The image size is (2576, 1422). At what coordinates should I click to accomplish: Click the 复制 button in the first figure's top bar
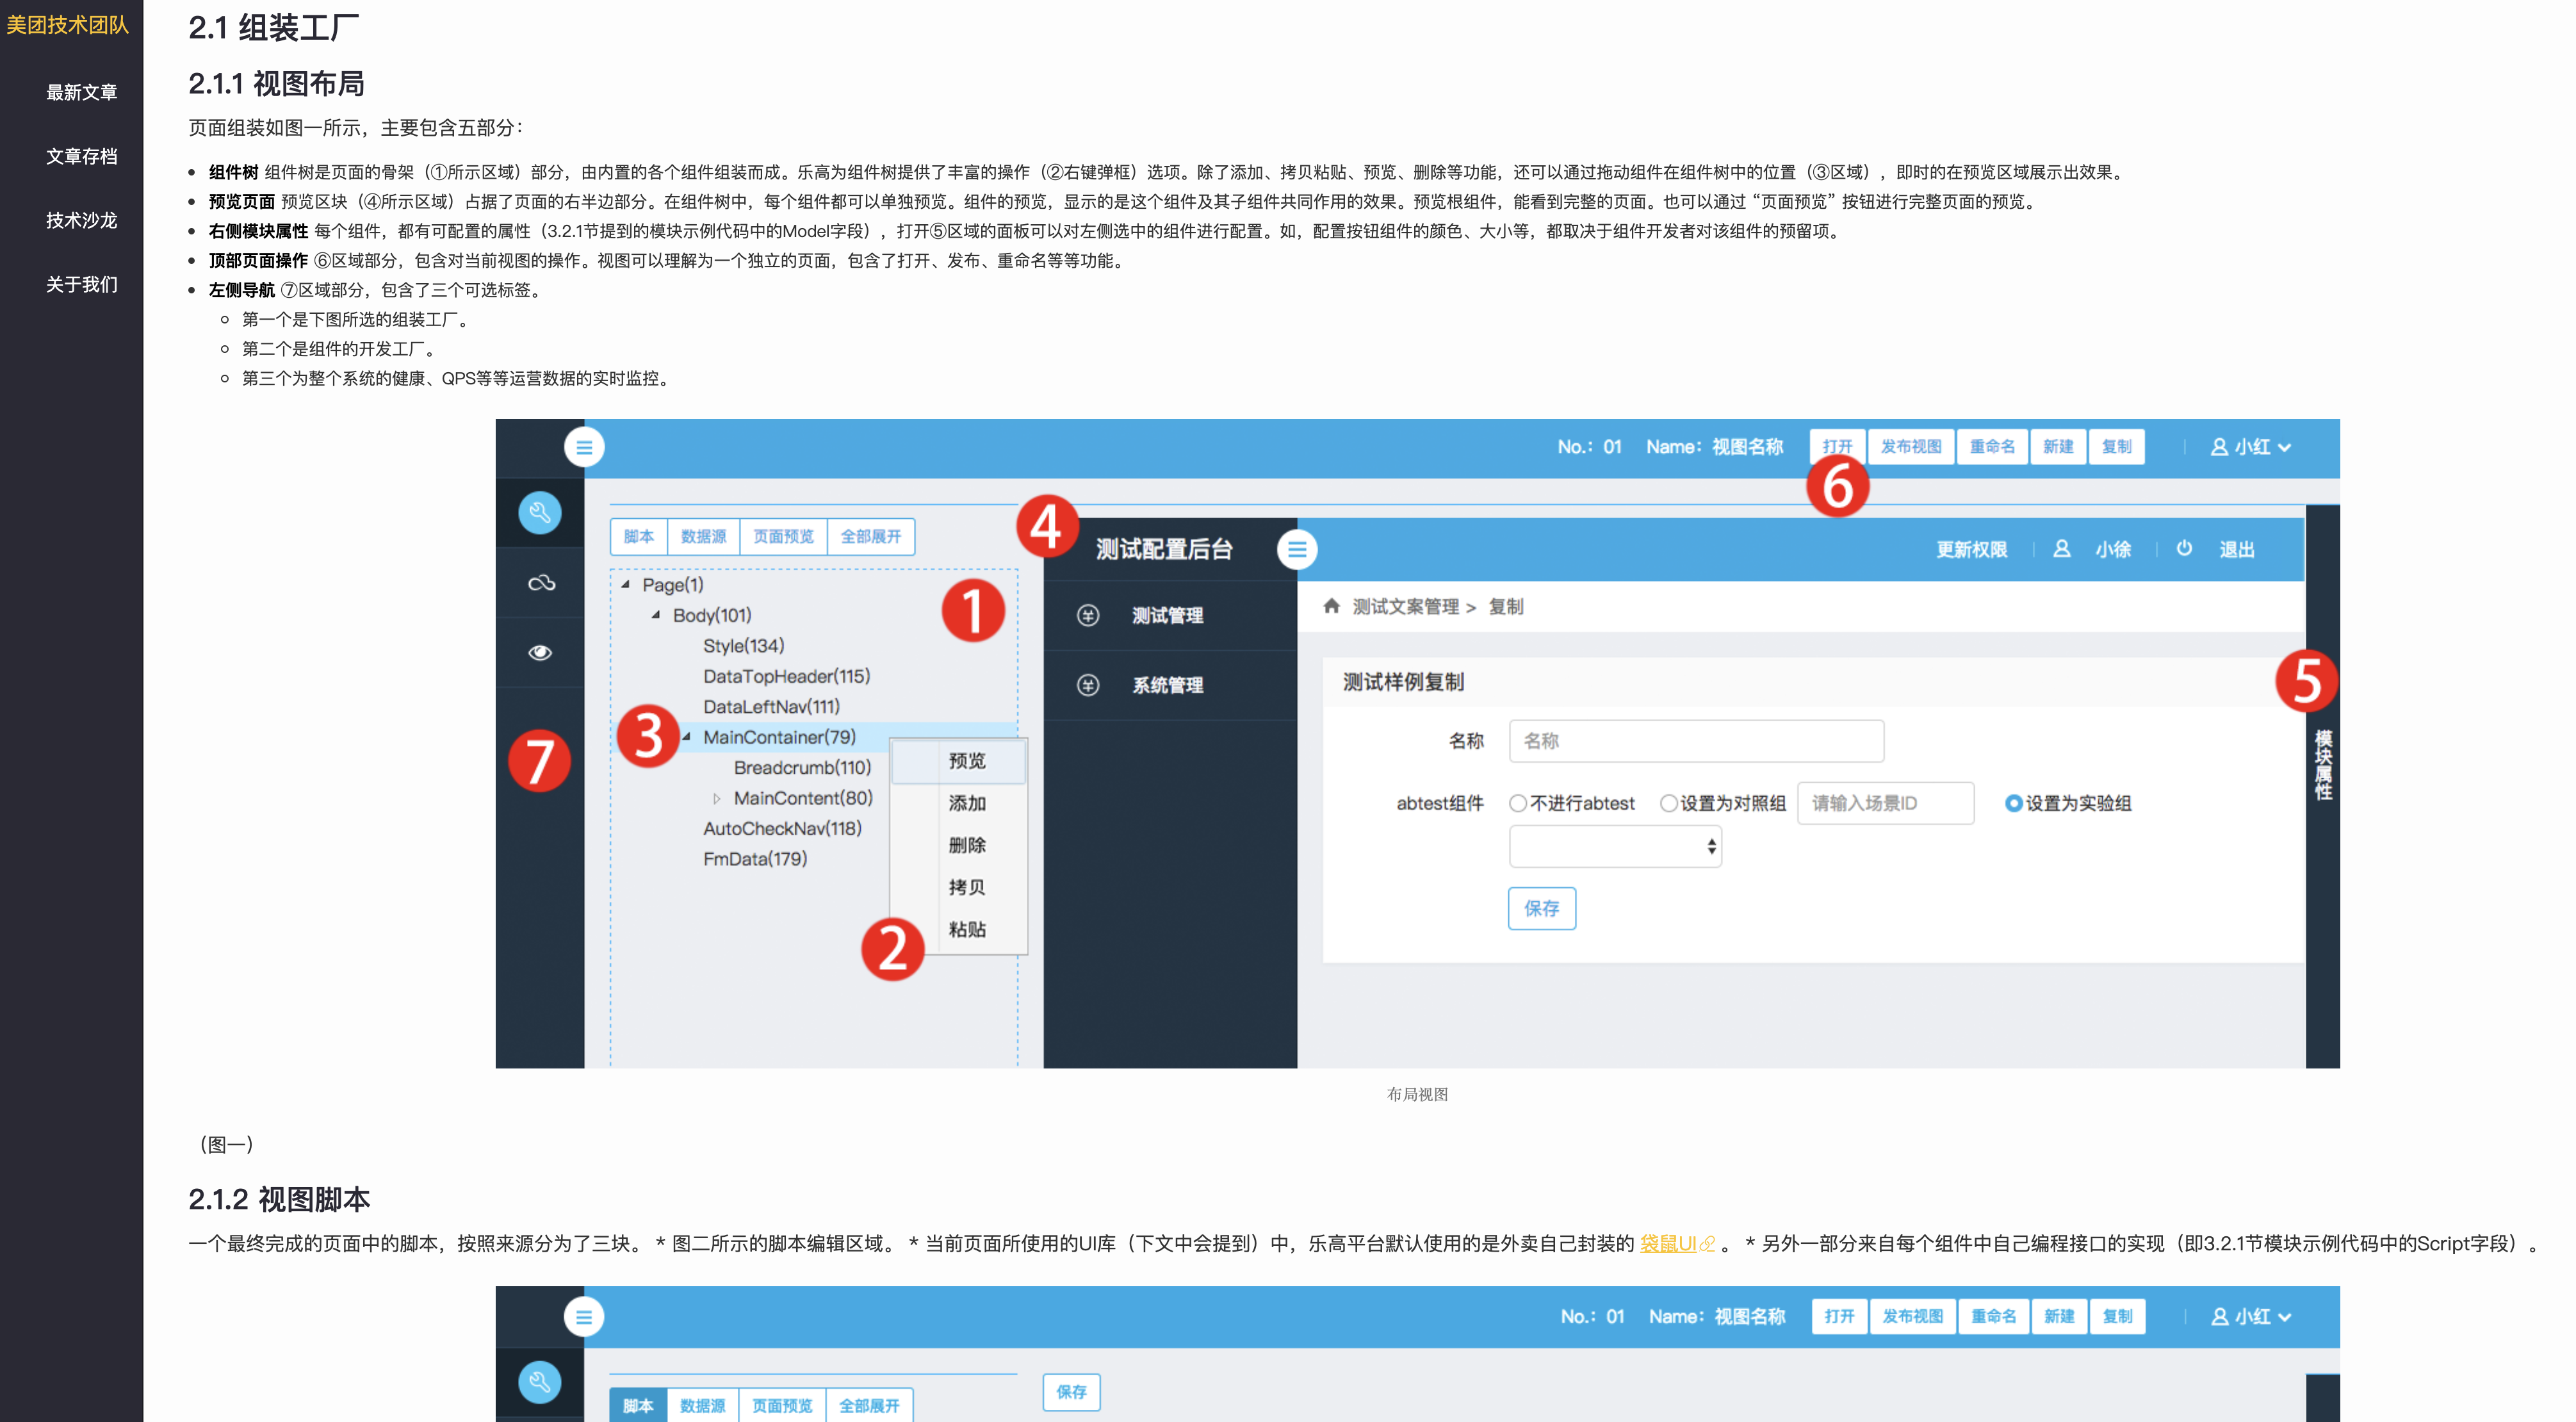[2116, 447]
